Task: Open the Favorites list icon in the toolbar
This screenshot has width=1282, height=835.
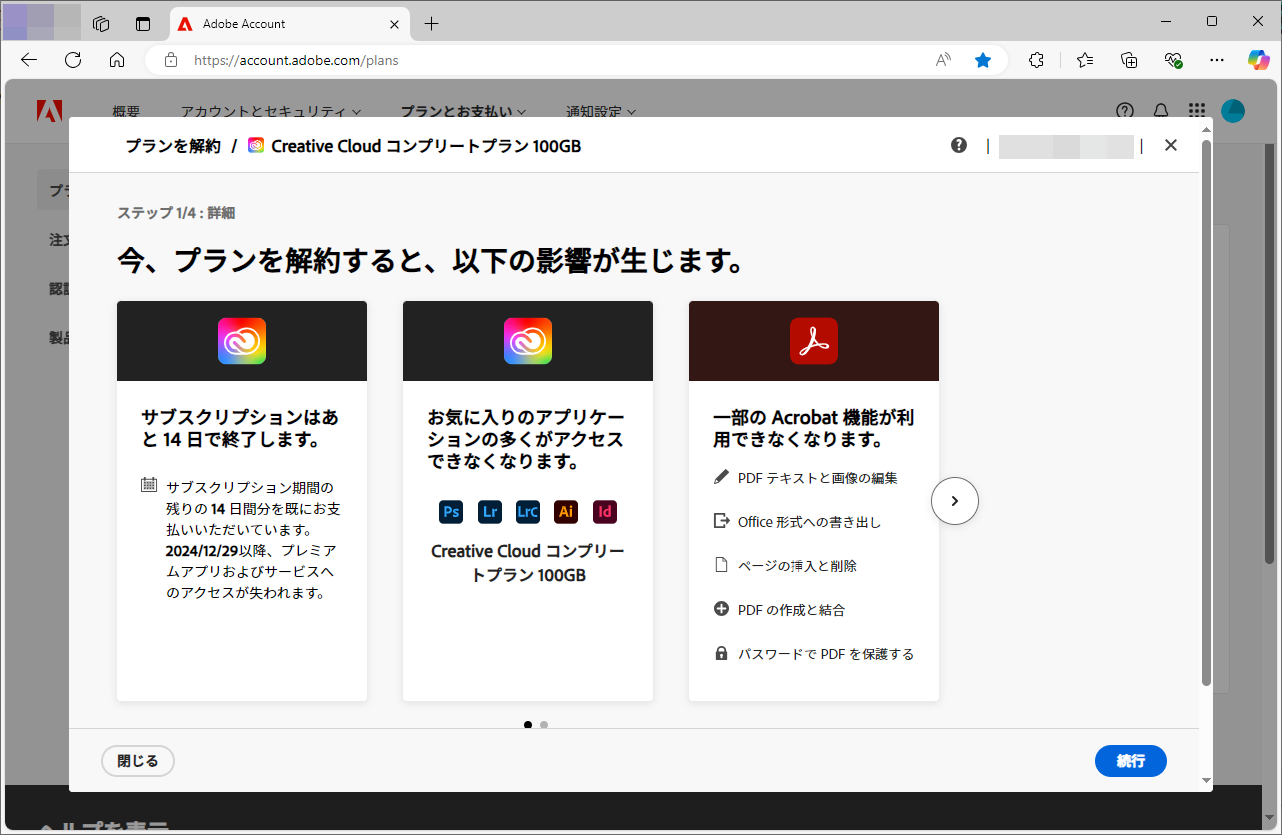Action: (x=1085, y=60)
